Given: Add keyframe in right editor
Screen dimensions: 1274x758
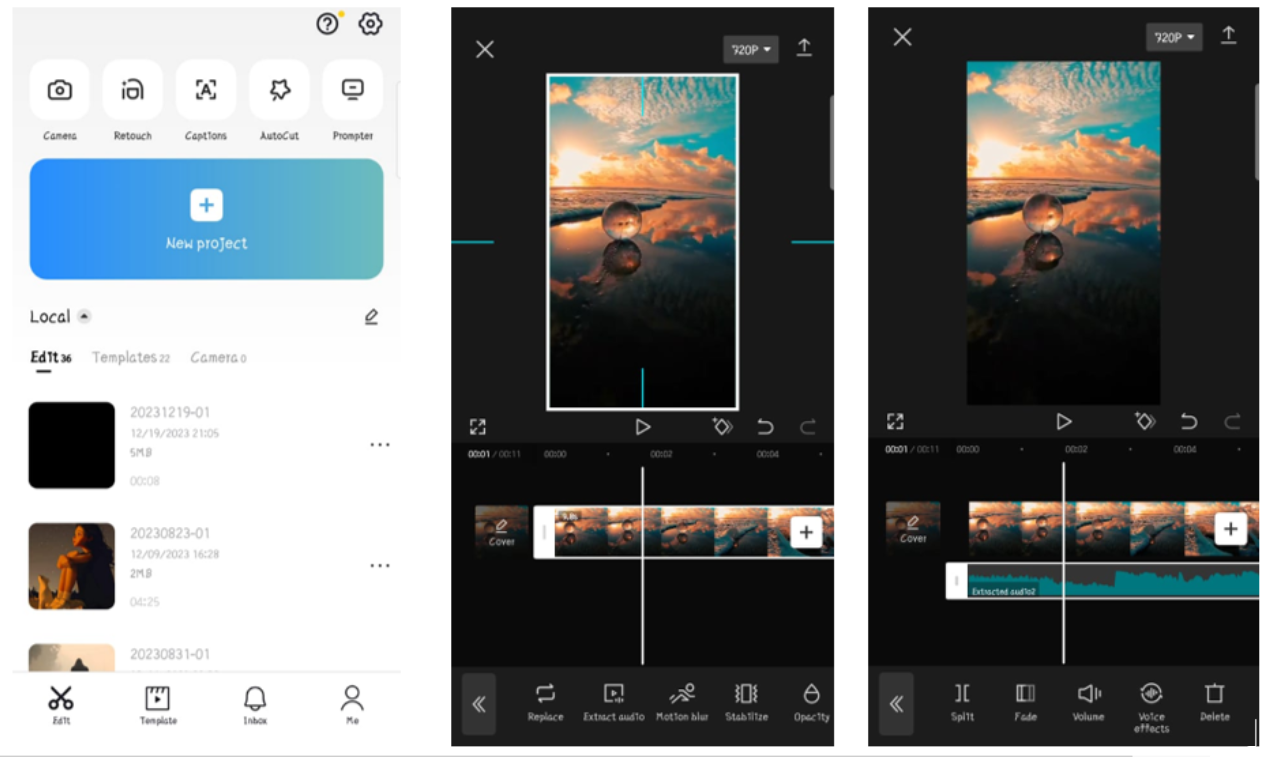Looking at the screenshot, I should (1145, 422).
